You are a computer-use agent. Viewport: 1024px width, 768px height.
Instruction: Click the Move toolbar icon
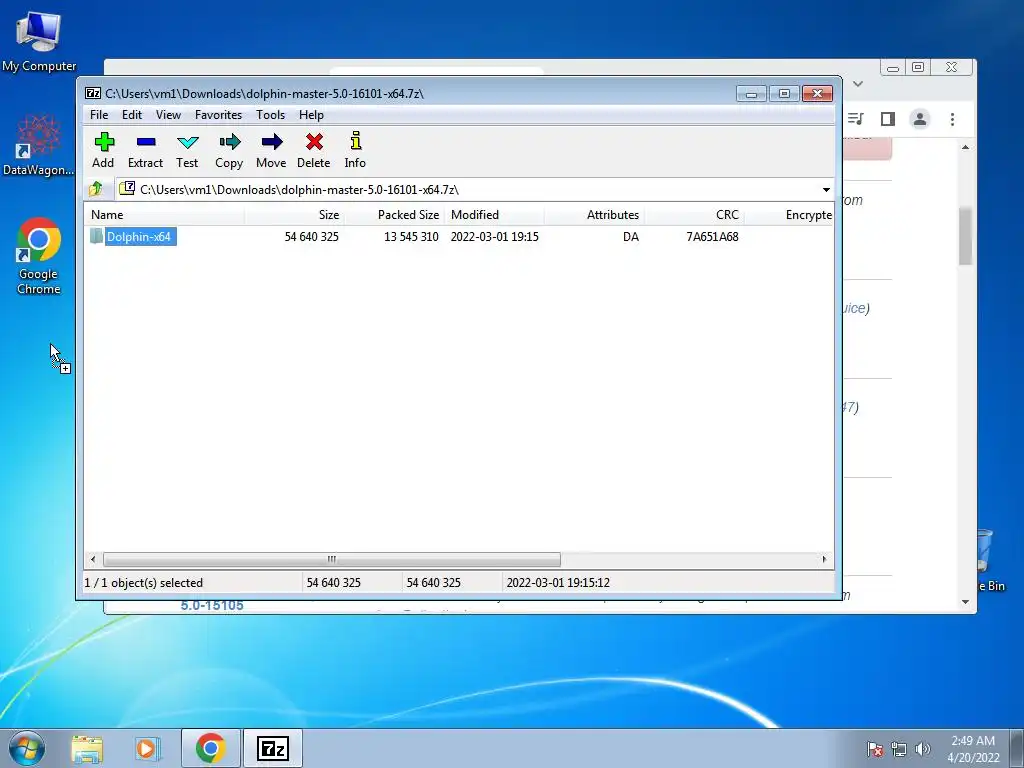(x=271, y=150)
